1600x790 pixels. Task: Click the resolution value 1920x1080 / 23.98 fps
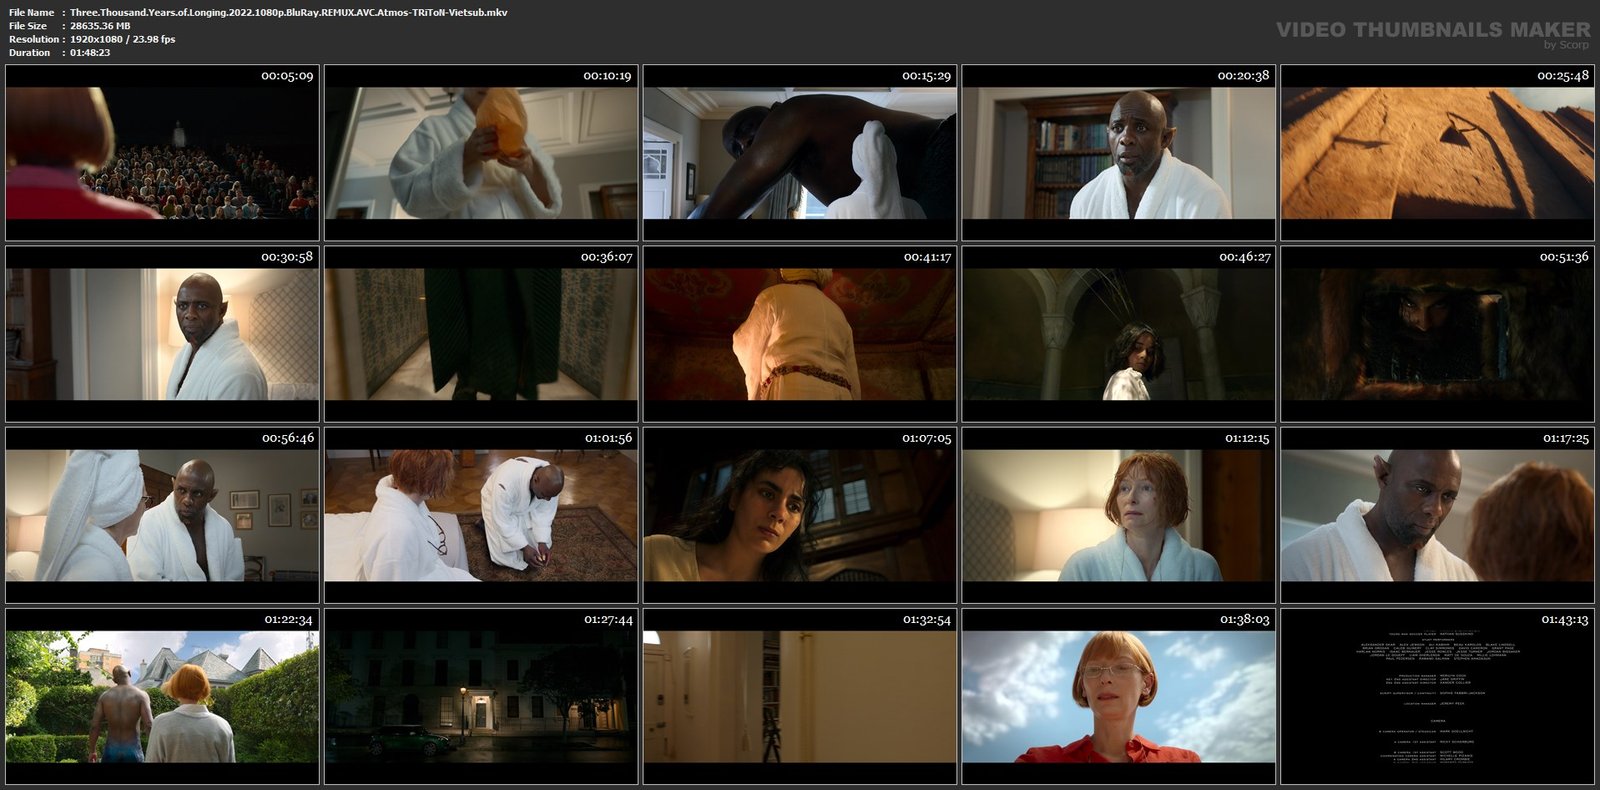[x=123, y=39]
